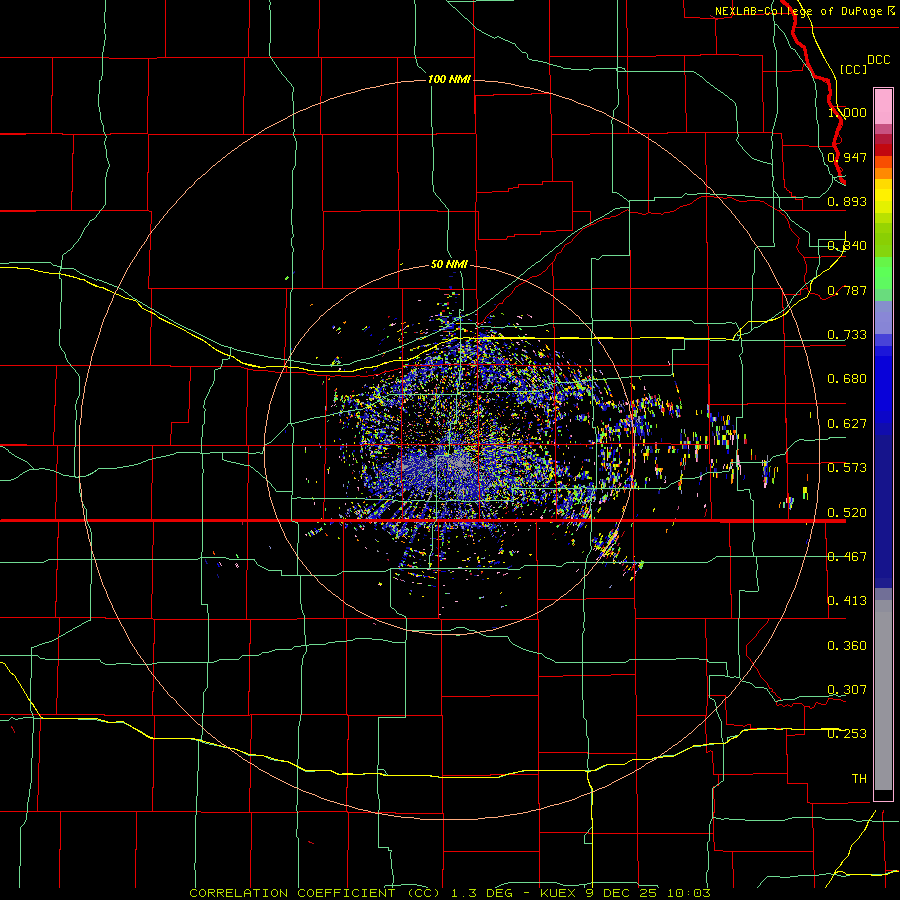The width and height of the screenshot is (900, 900).
Task: Select the 0.947 scale label
Action: click(847, 157)
